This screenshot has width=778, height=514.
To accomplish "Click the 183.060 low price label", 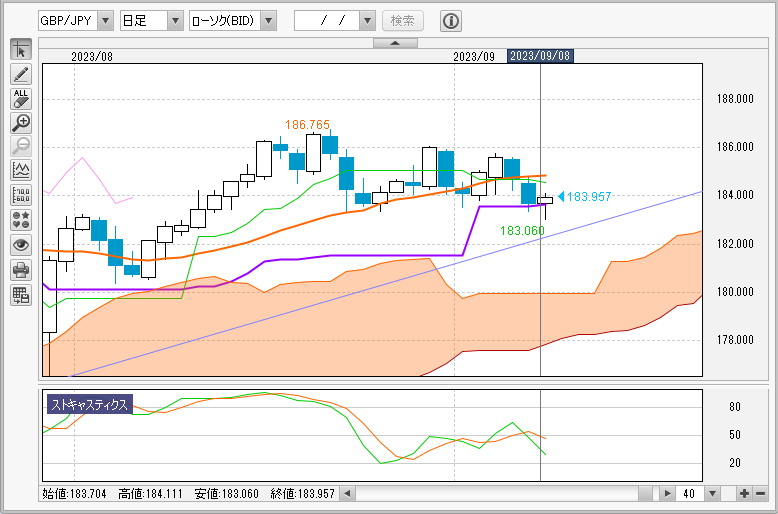I will pos(522,231).
